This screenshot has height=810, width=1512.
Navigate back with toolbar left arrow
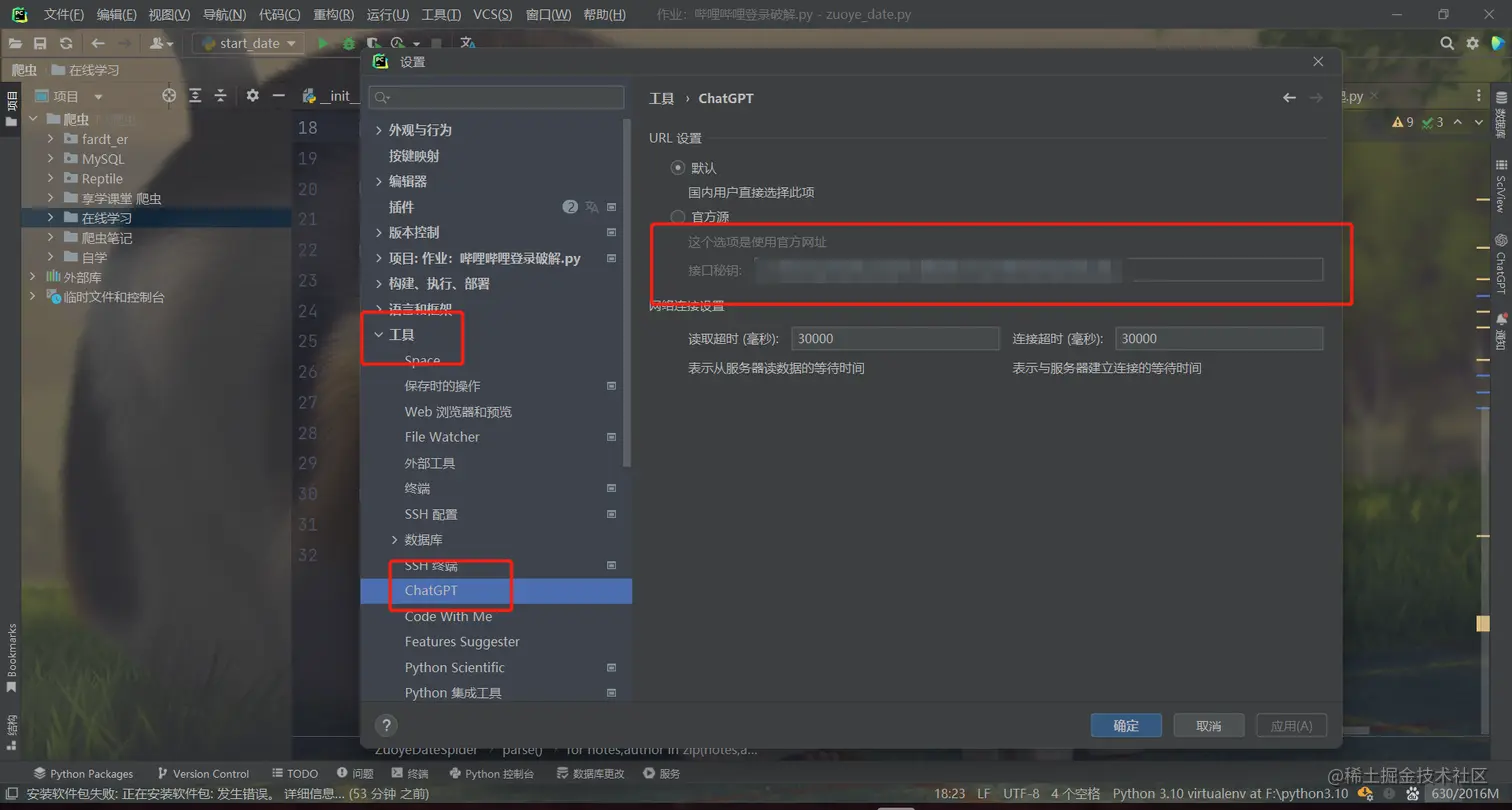[x=97, y=43]
